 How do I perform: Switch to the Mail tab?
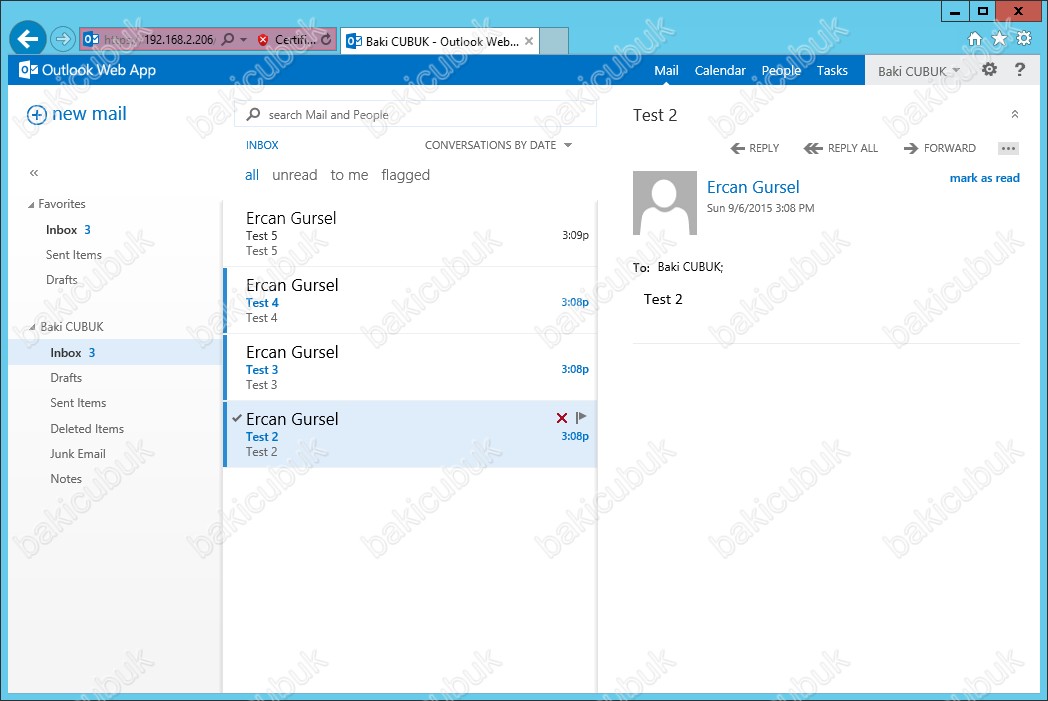point(666,70)
